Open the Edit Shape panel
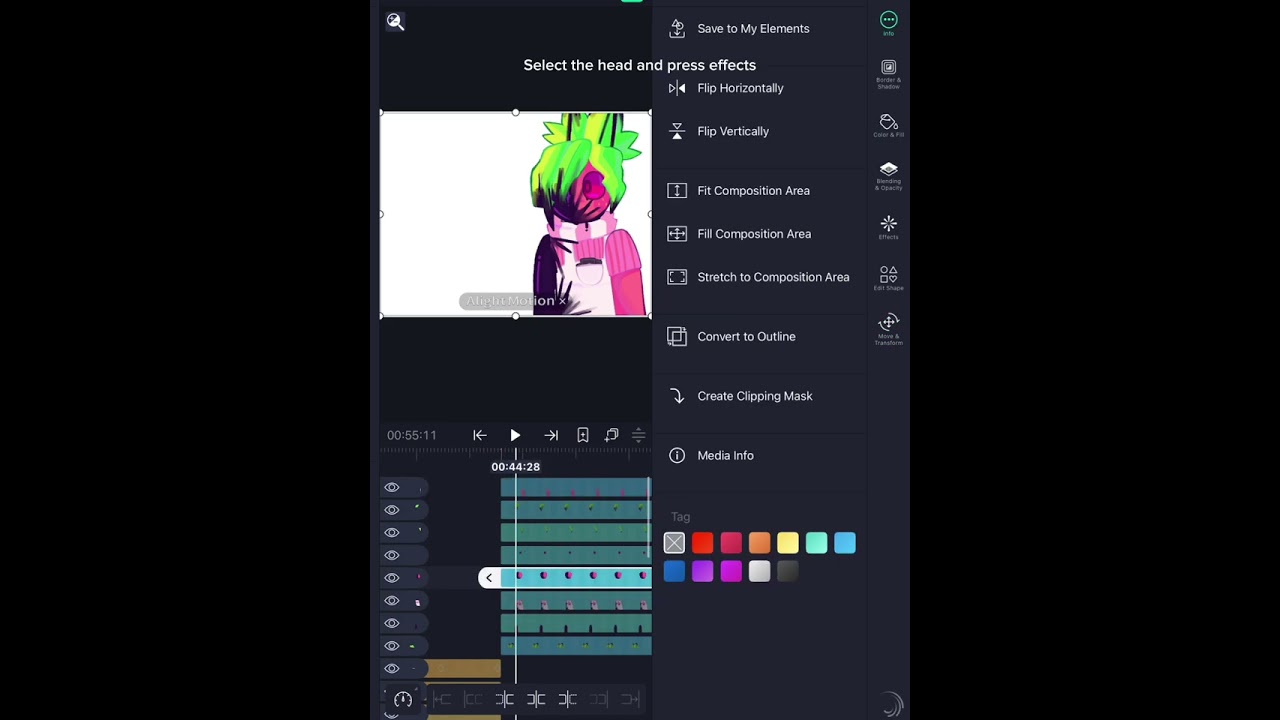Viewport: 1280px width, 720px height. coord(888,278)
